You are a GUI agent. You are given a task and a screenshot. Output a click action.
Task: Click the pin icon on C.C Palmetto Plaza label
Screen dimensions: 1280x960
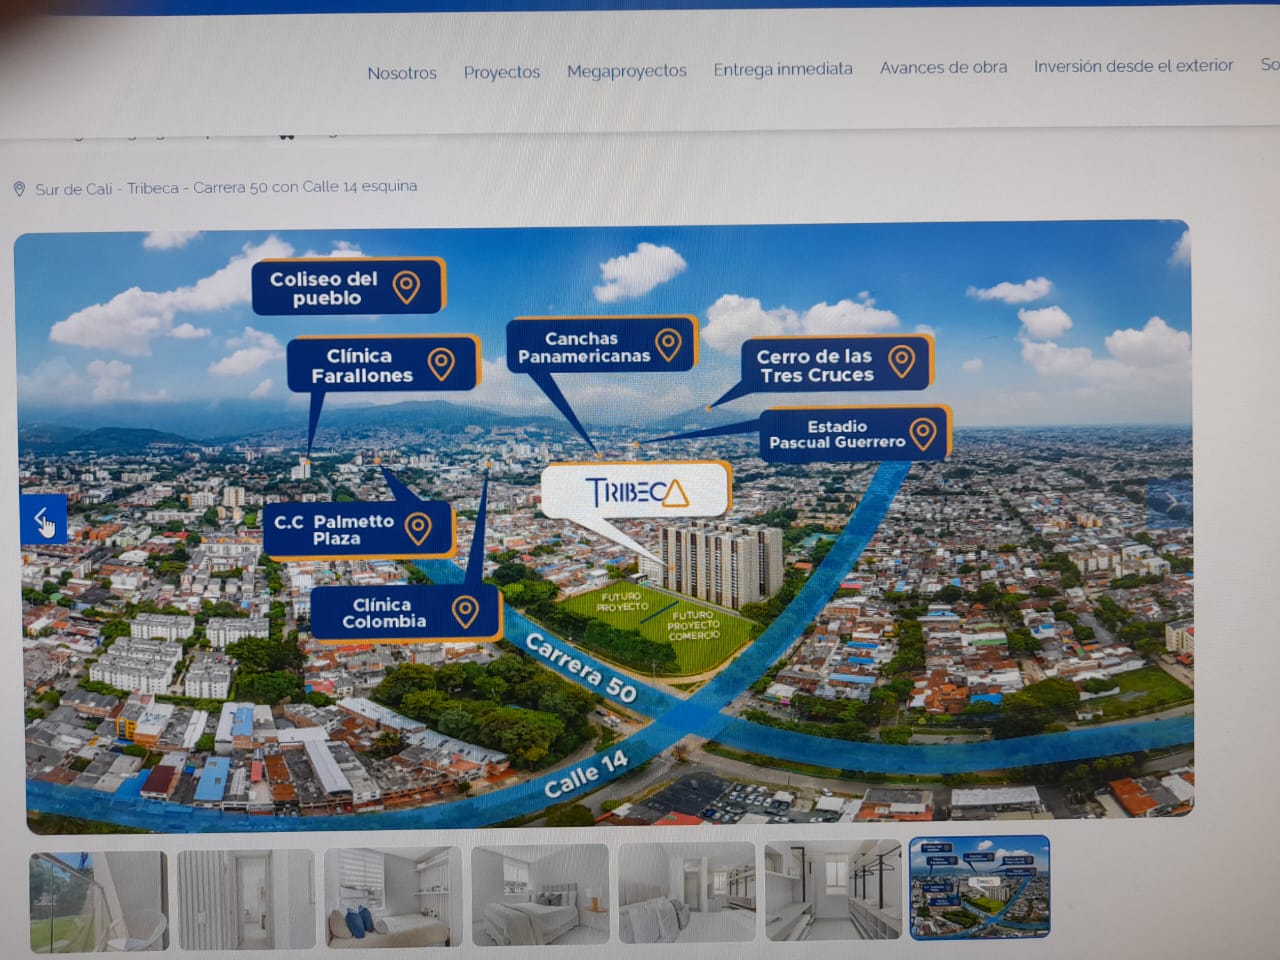coord(418,528)
